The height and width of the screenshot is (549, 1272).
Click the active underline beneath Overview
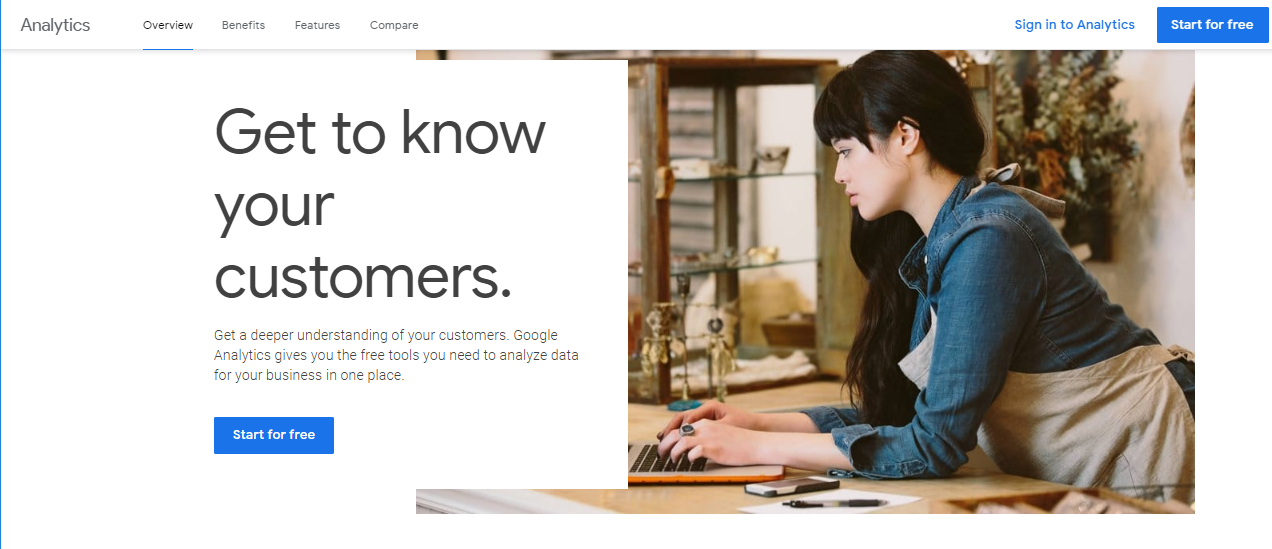(168, 48)
